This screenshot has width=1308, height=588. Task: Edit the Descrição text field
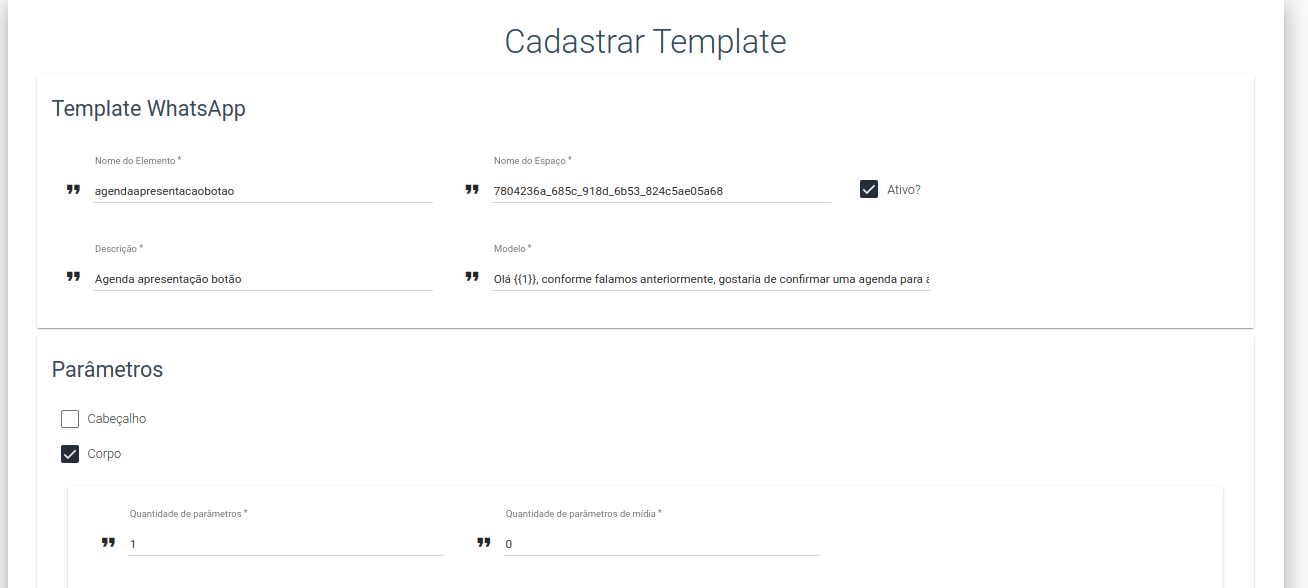tap(262, 279)
